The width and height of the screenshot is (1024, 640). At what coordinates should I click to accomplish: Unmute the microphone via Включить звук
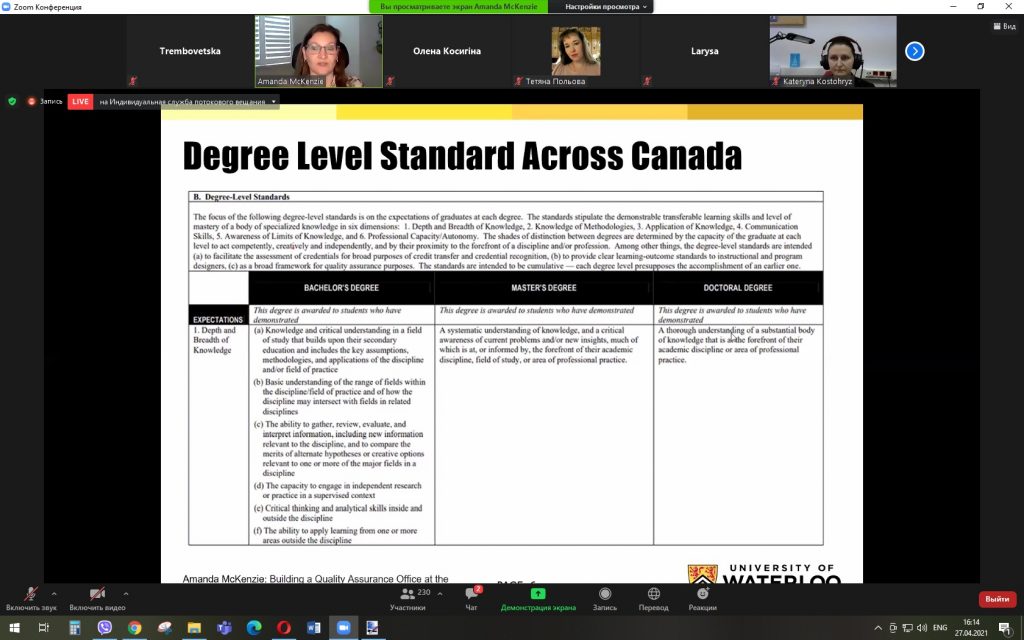(31, 598)
